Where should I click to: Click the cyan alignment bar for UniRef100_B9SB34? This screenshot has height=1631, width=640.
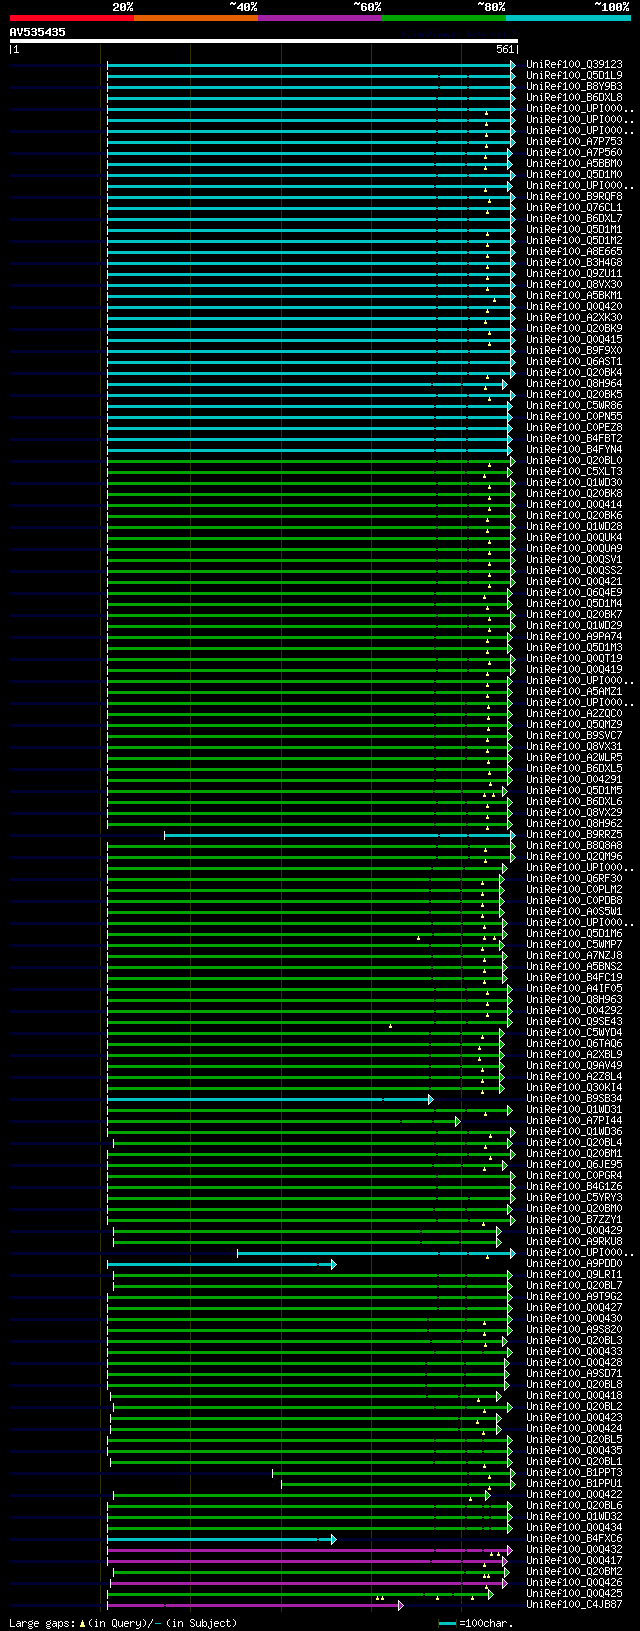point(270,1099)
